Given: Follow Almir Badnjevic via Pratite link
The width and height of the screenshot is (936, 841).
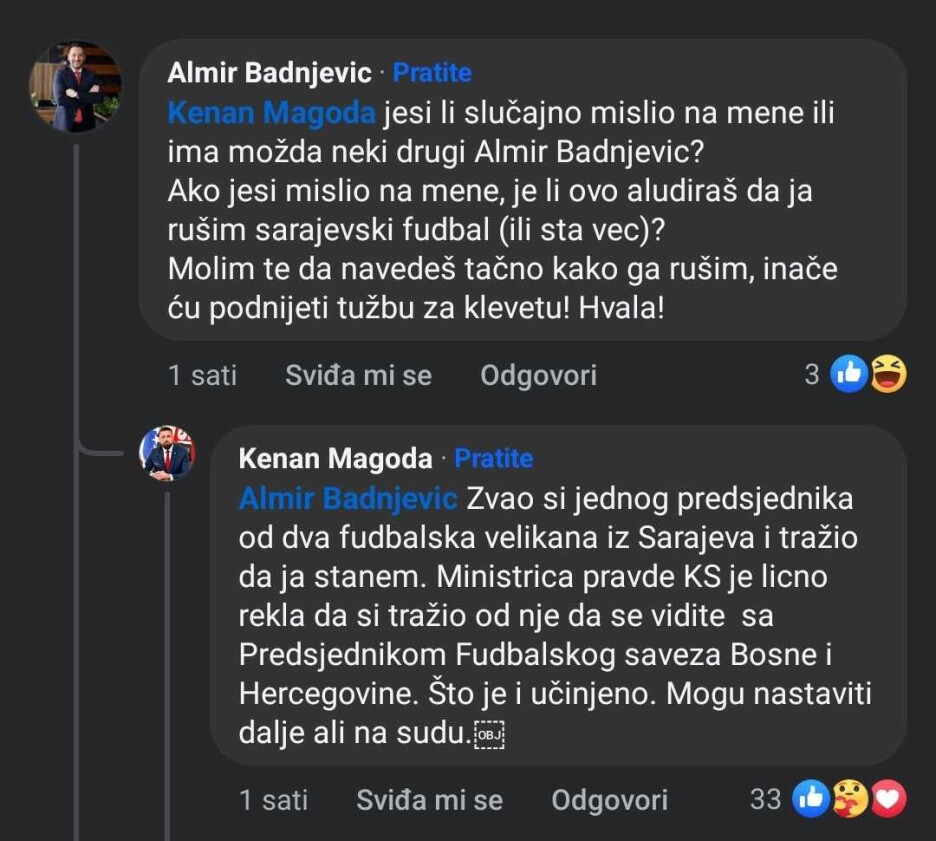Looking at the screenshot, I should click(x=432, y=73).
